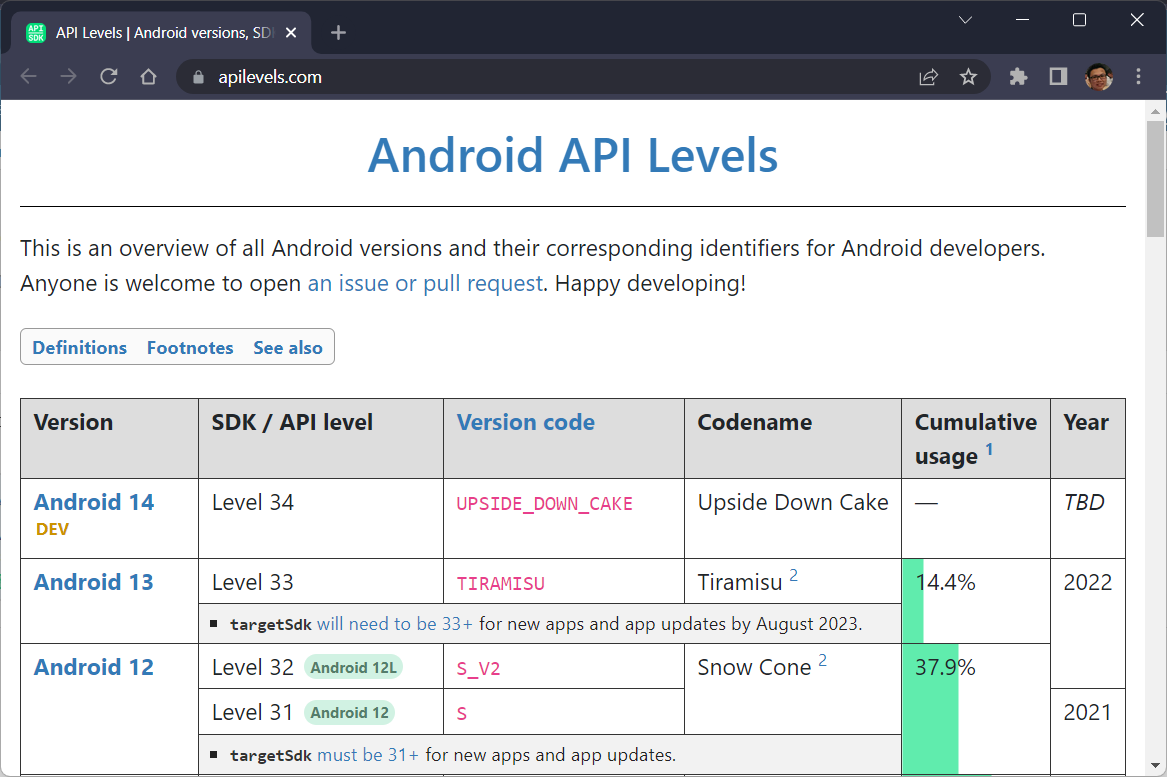Follow the 'must be 31+' link
Image resolution: width=1167 pixels, height=777 pixels.
[x=368, y=755]
